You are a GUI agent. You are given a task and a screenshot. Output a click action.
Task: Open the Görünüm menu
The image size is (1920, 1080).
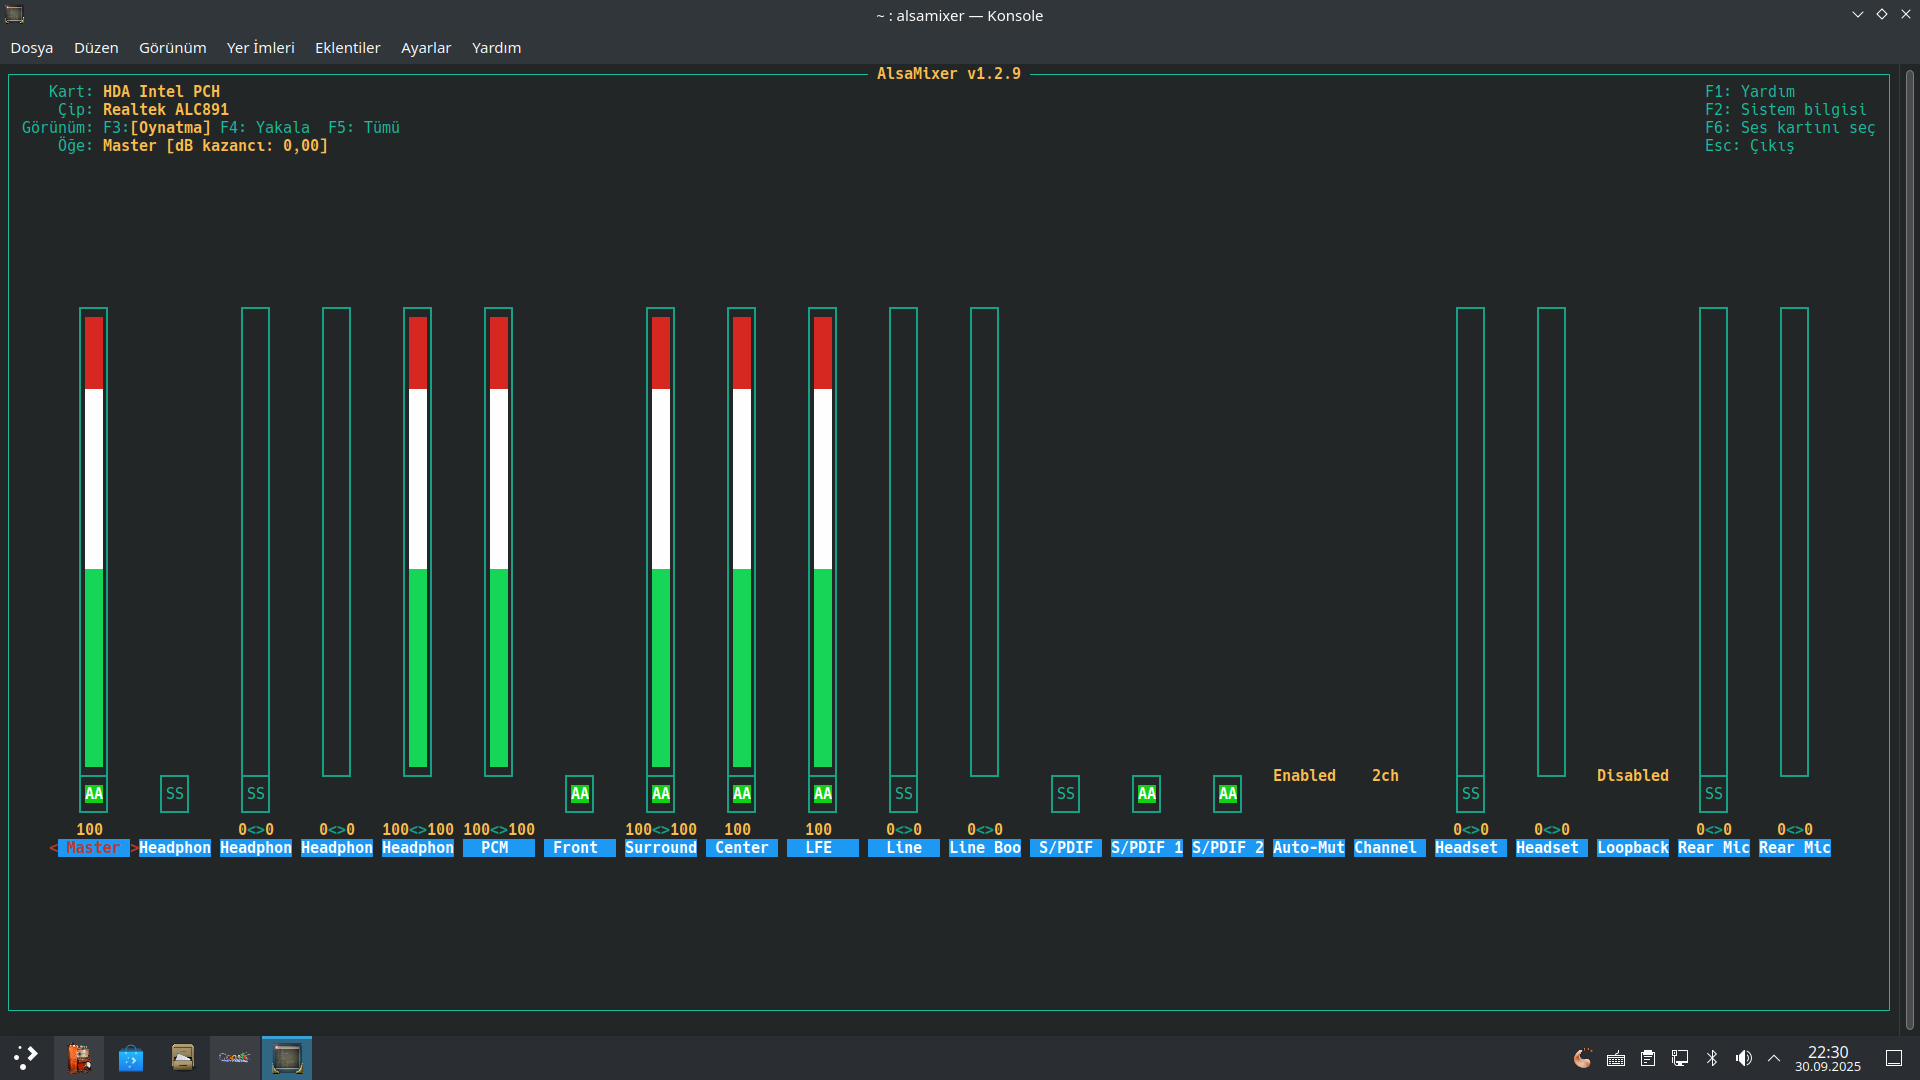click(x=173, y=48)
